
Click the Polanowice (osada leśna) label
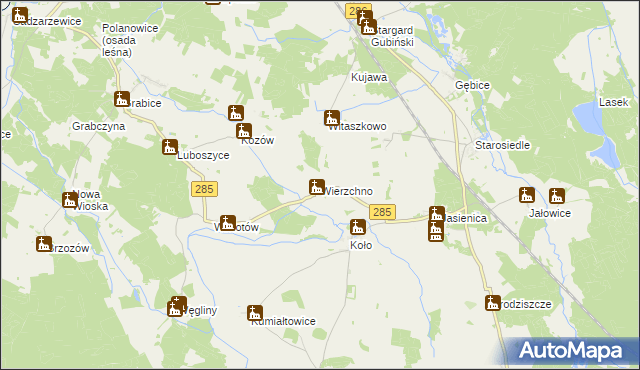pyautogui.click(x=130, y=40)
